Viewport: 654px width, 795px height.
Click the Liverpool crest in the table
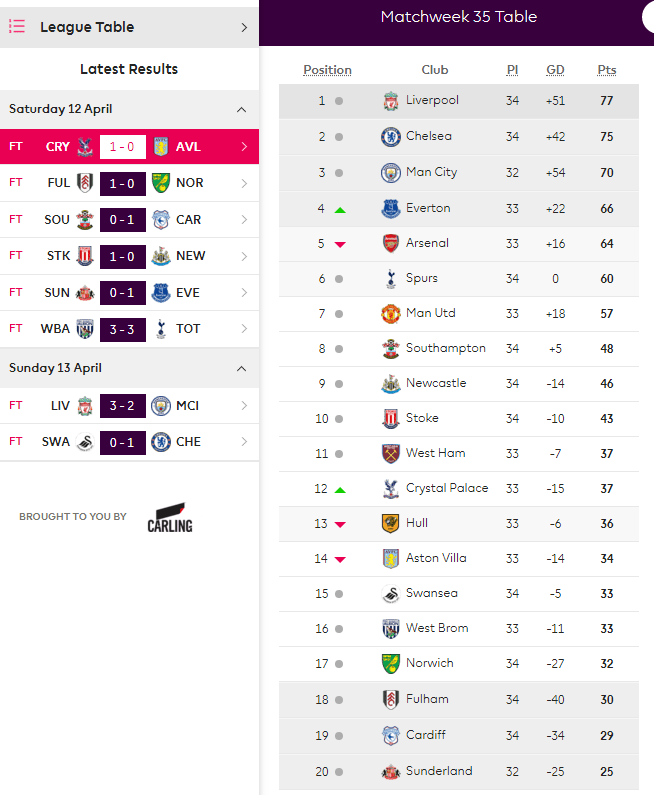point(390,101)
